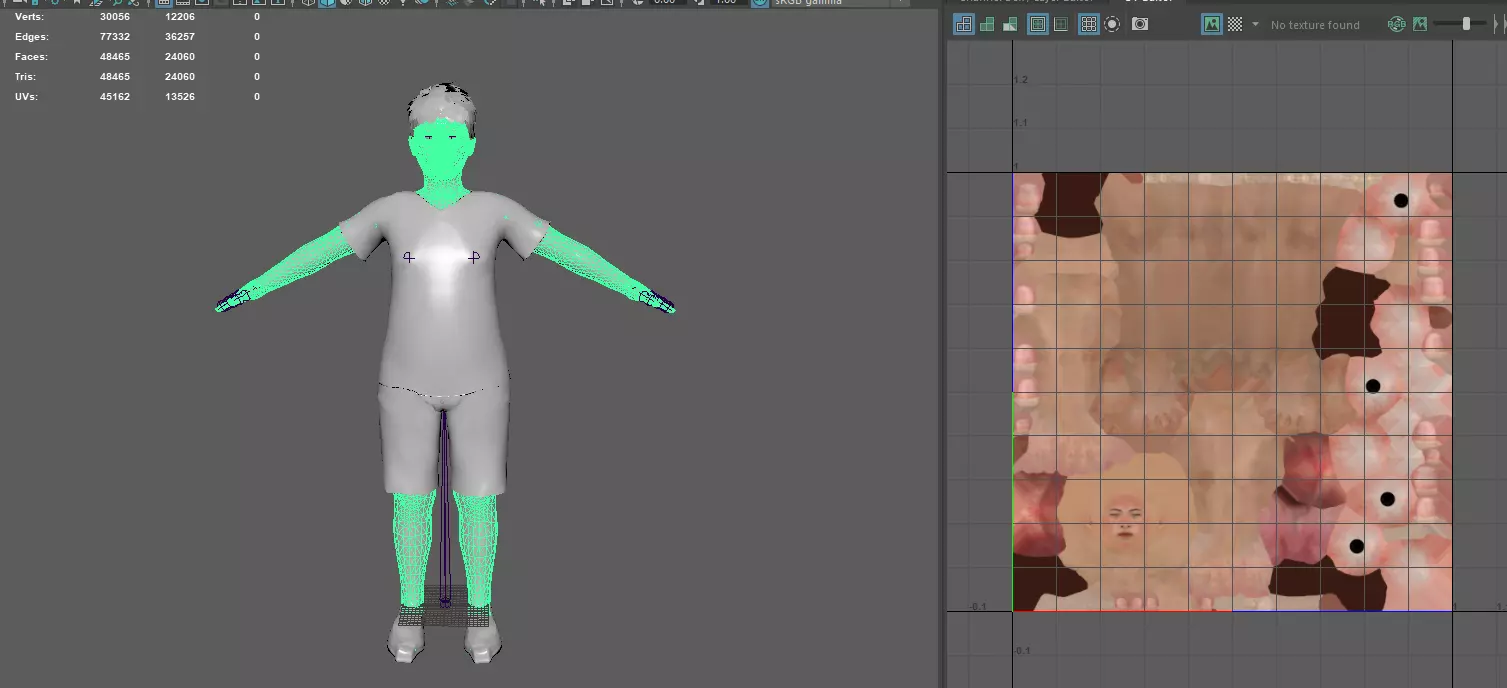Click the '1.1' grid label in UV Editor
Image resolution: width=1507 pixels, height=688 pixels.
1020,123
